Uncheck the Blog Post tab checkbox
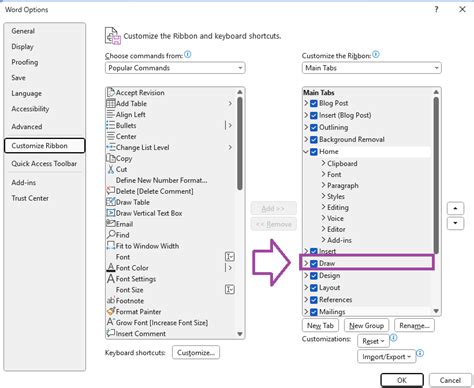 tap(314, 103)
